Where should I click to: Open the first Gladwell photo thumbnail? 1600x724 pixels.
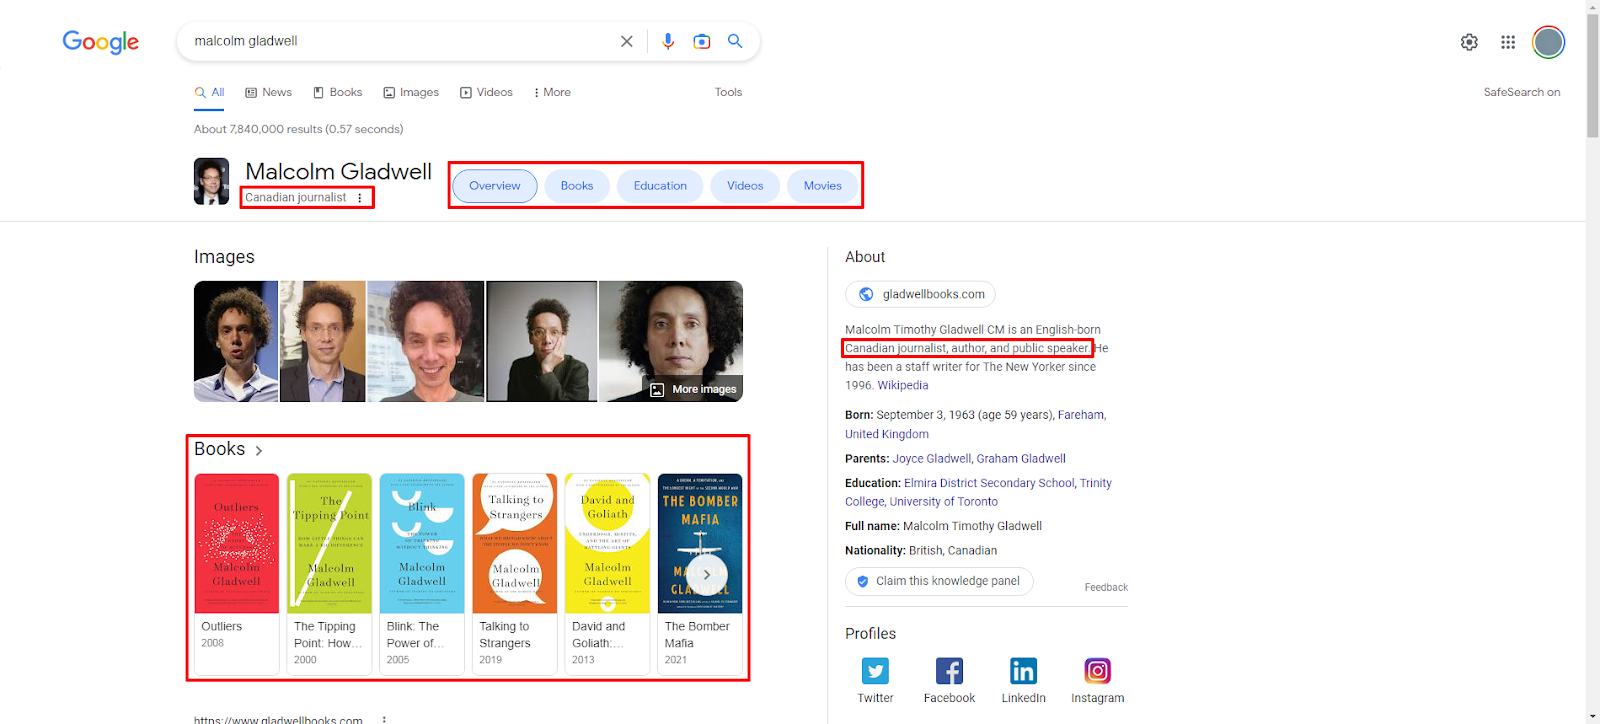pos(236,342)
